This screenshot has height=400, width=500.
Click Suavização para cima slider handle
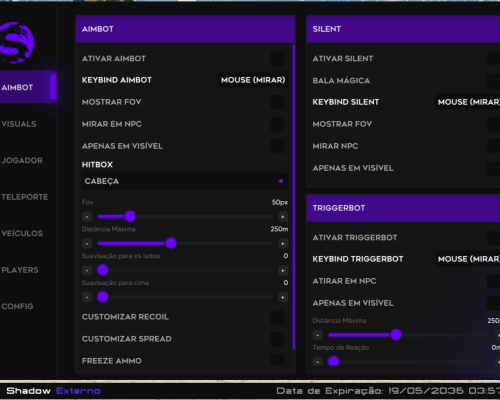tap(103, 297)
